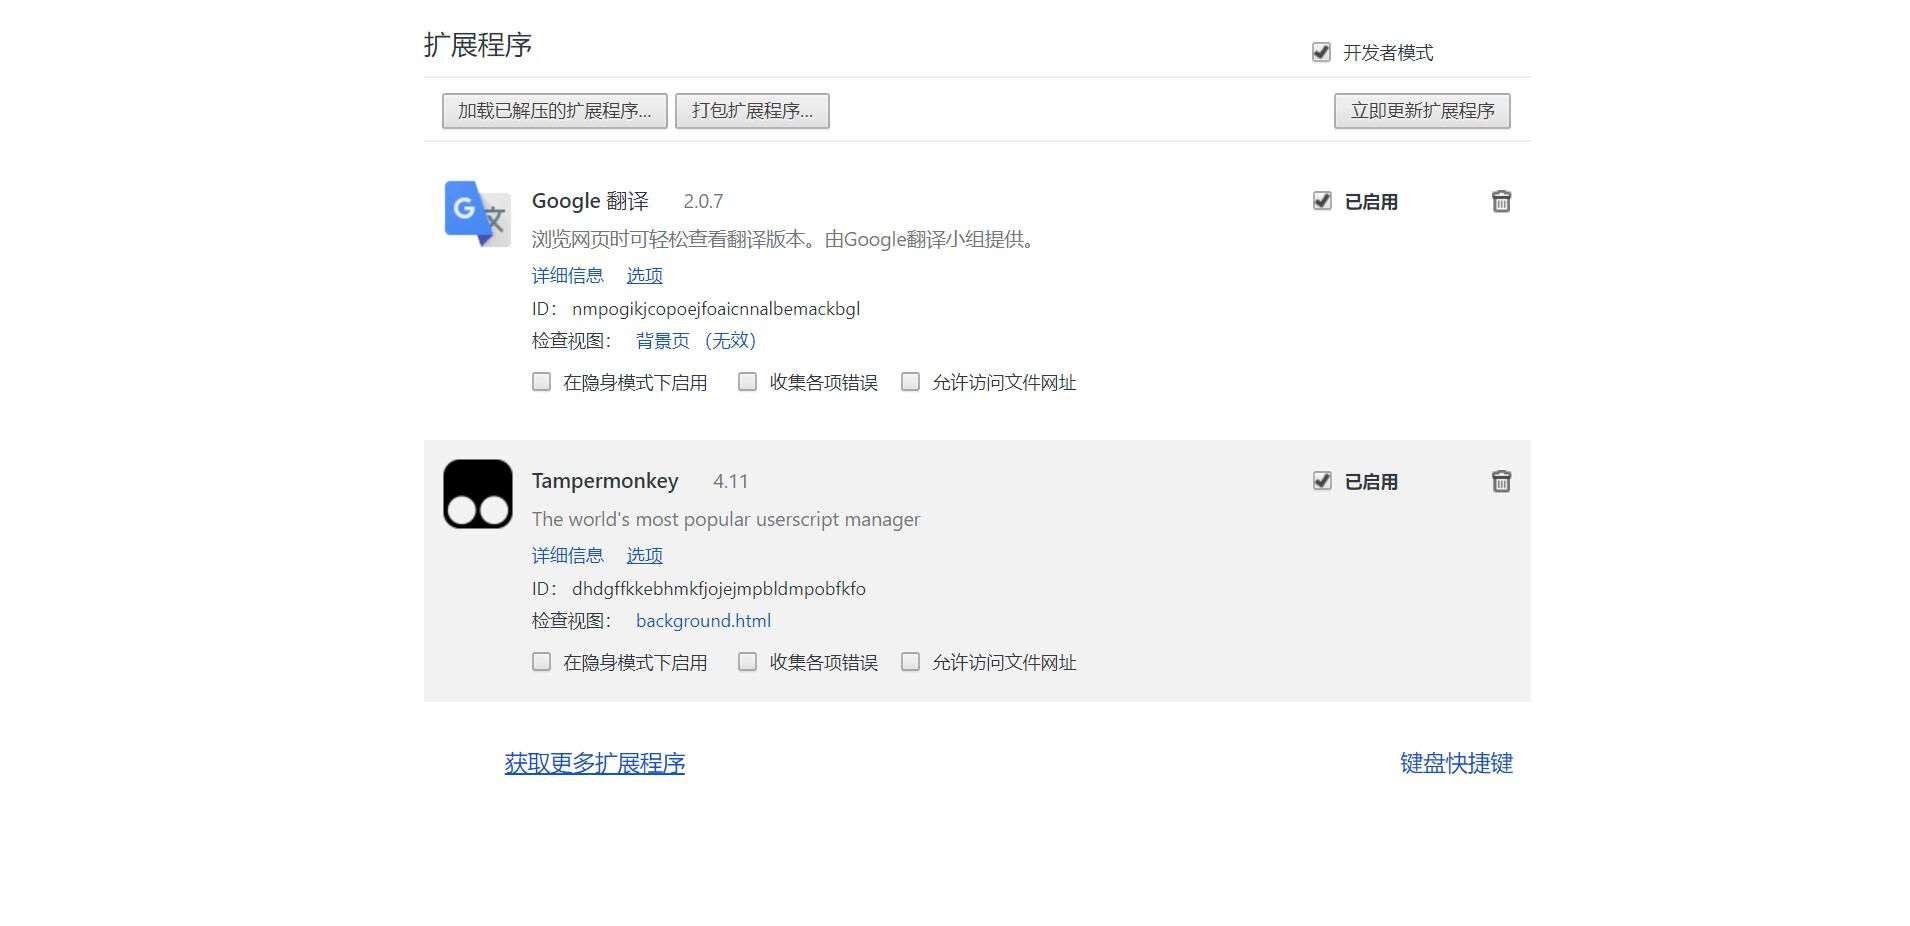Open 获取更多扩展程序 link
Screen dimensions: 1910x926
coord(594,764)
